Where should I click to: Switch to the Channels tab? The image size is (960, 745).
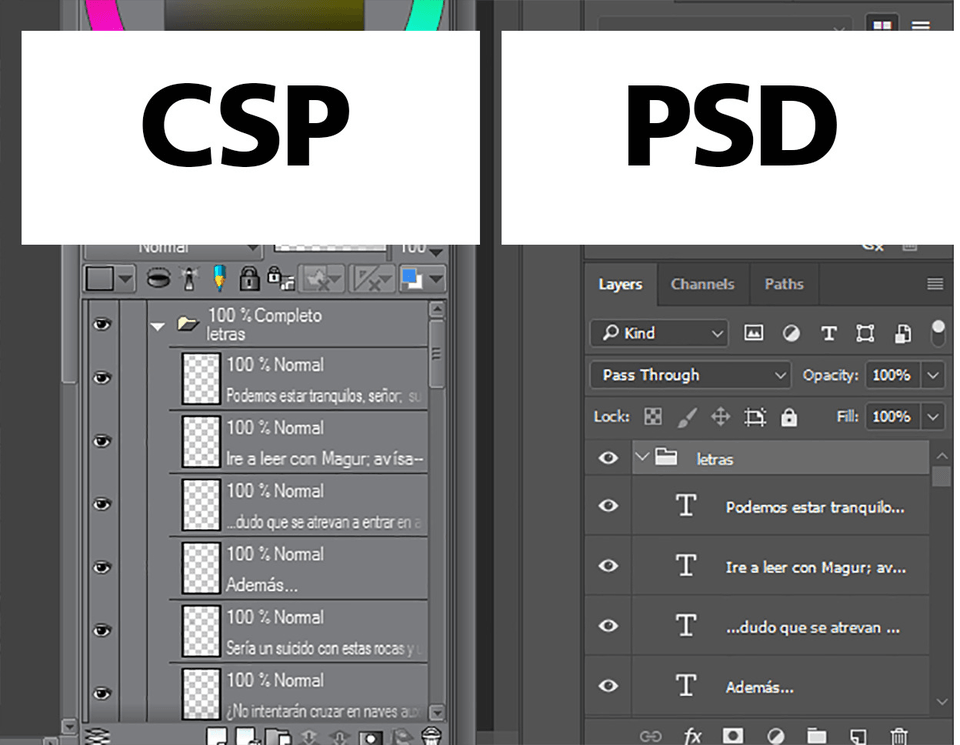tap(702, 284)
